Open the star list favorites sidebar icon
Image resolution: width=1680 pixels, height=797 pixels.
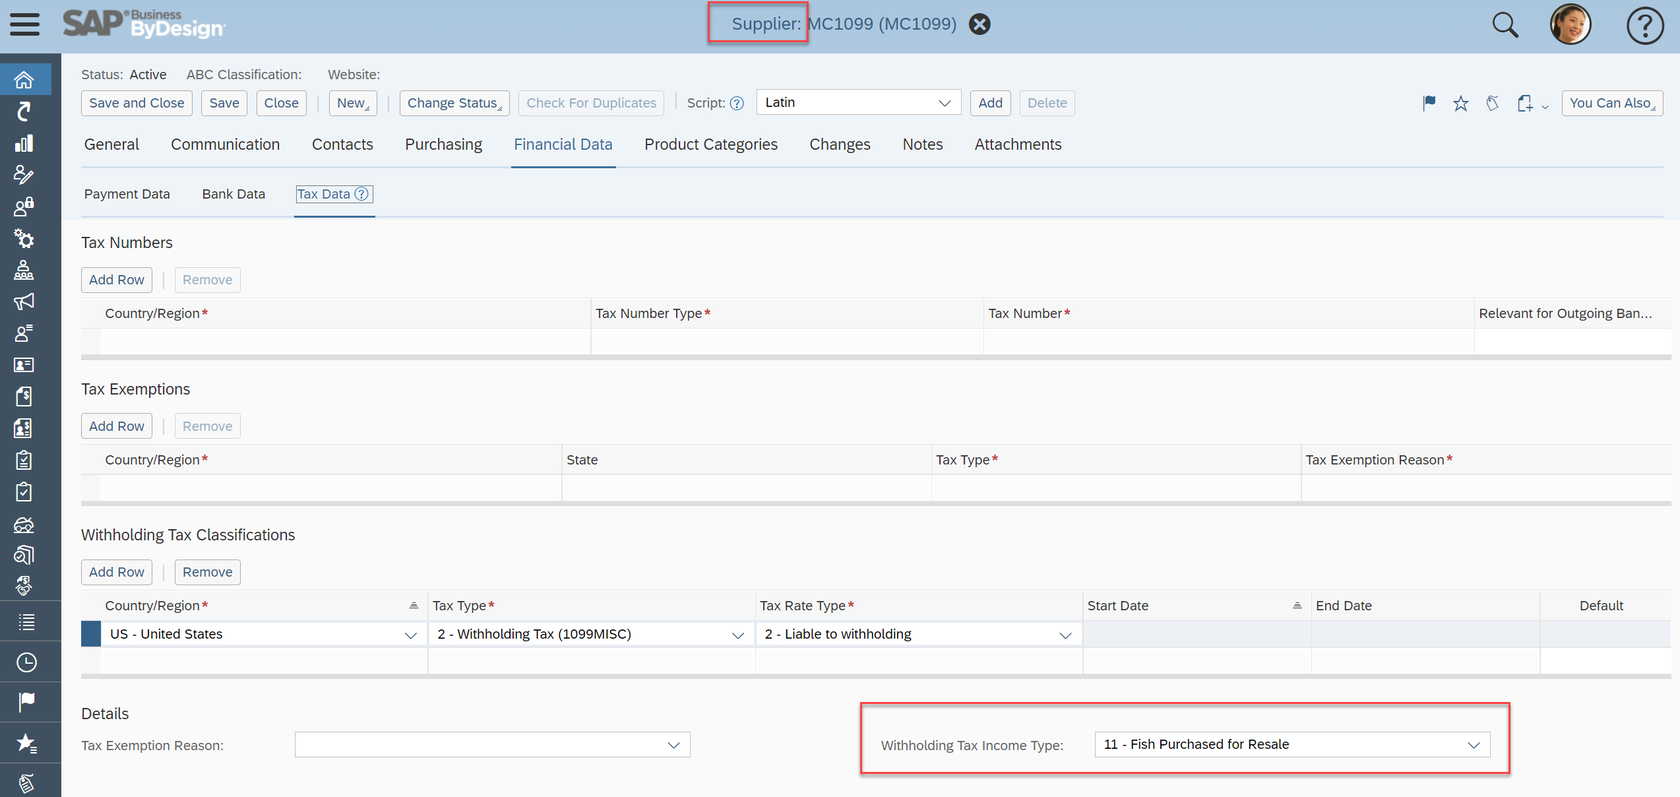[26, 742]
